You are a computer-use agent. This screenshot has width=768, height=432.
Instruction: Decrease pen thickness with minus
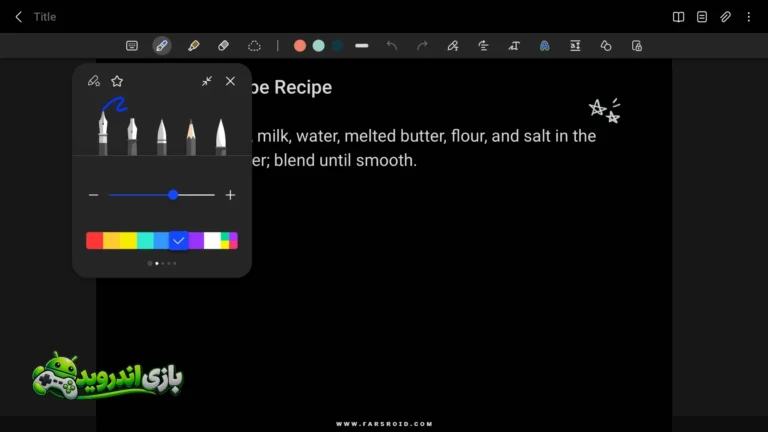pos(94,195)
